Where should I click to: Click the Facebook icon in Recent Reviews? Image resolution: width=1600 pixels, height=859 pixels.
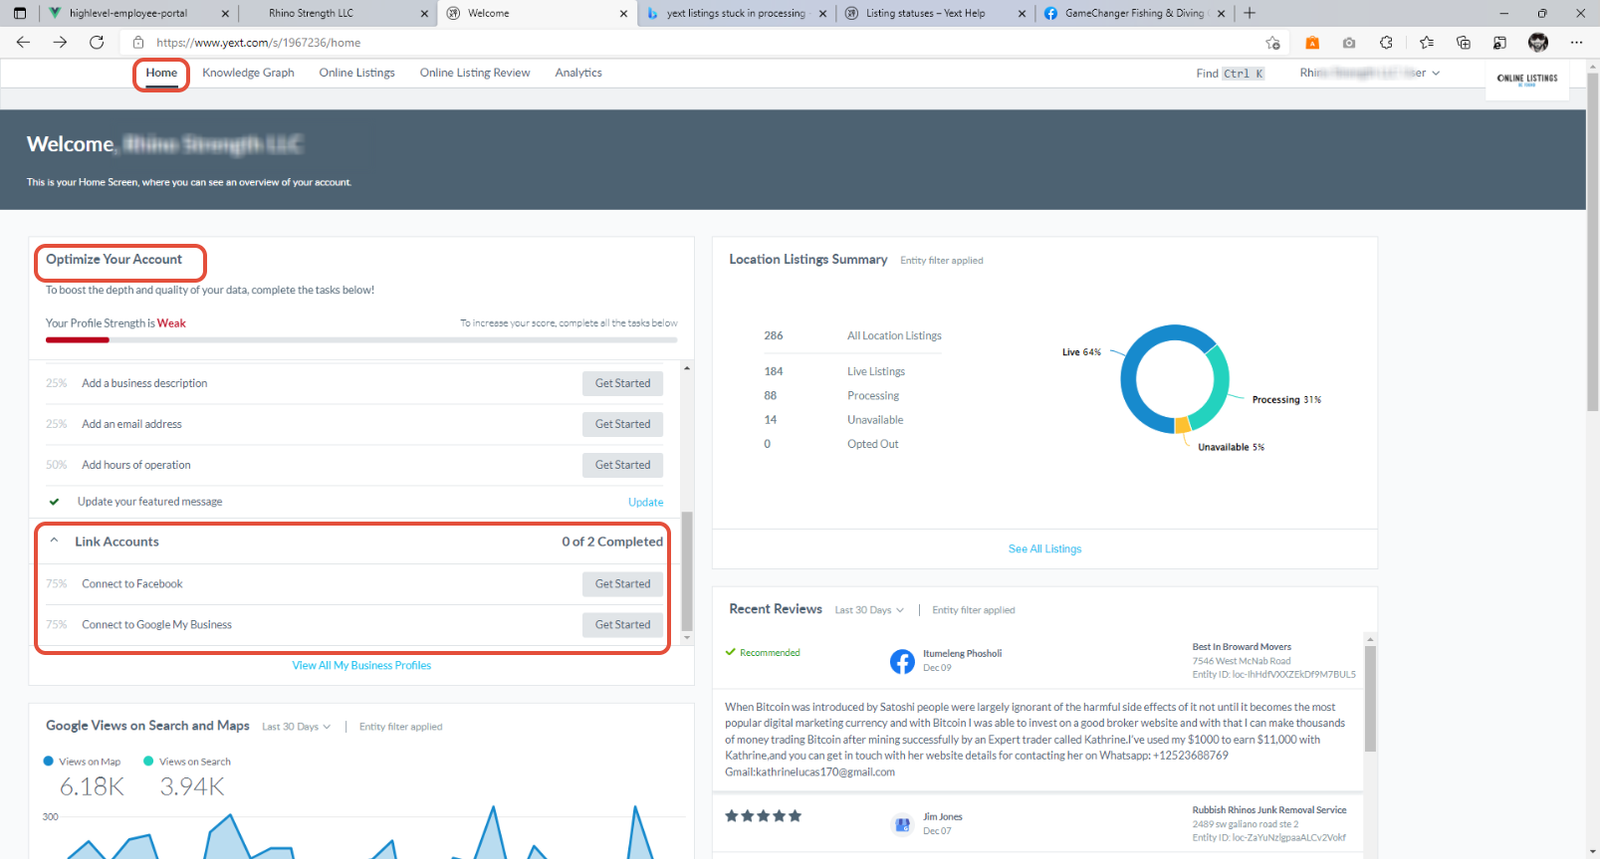coord(902,661)
